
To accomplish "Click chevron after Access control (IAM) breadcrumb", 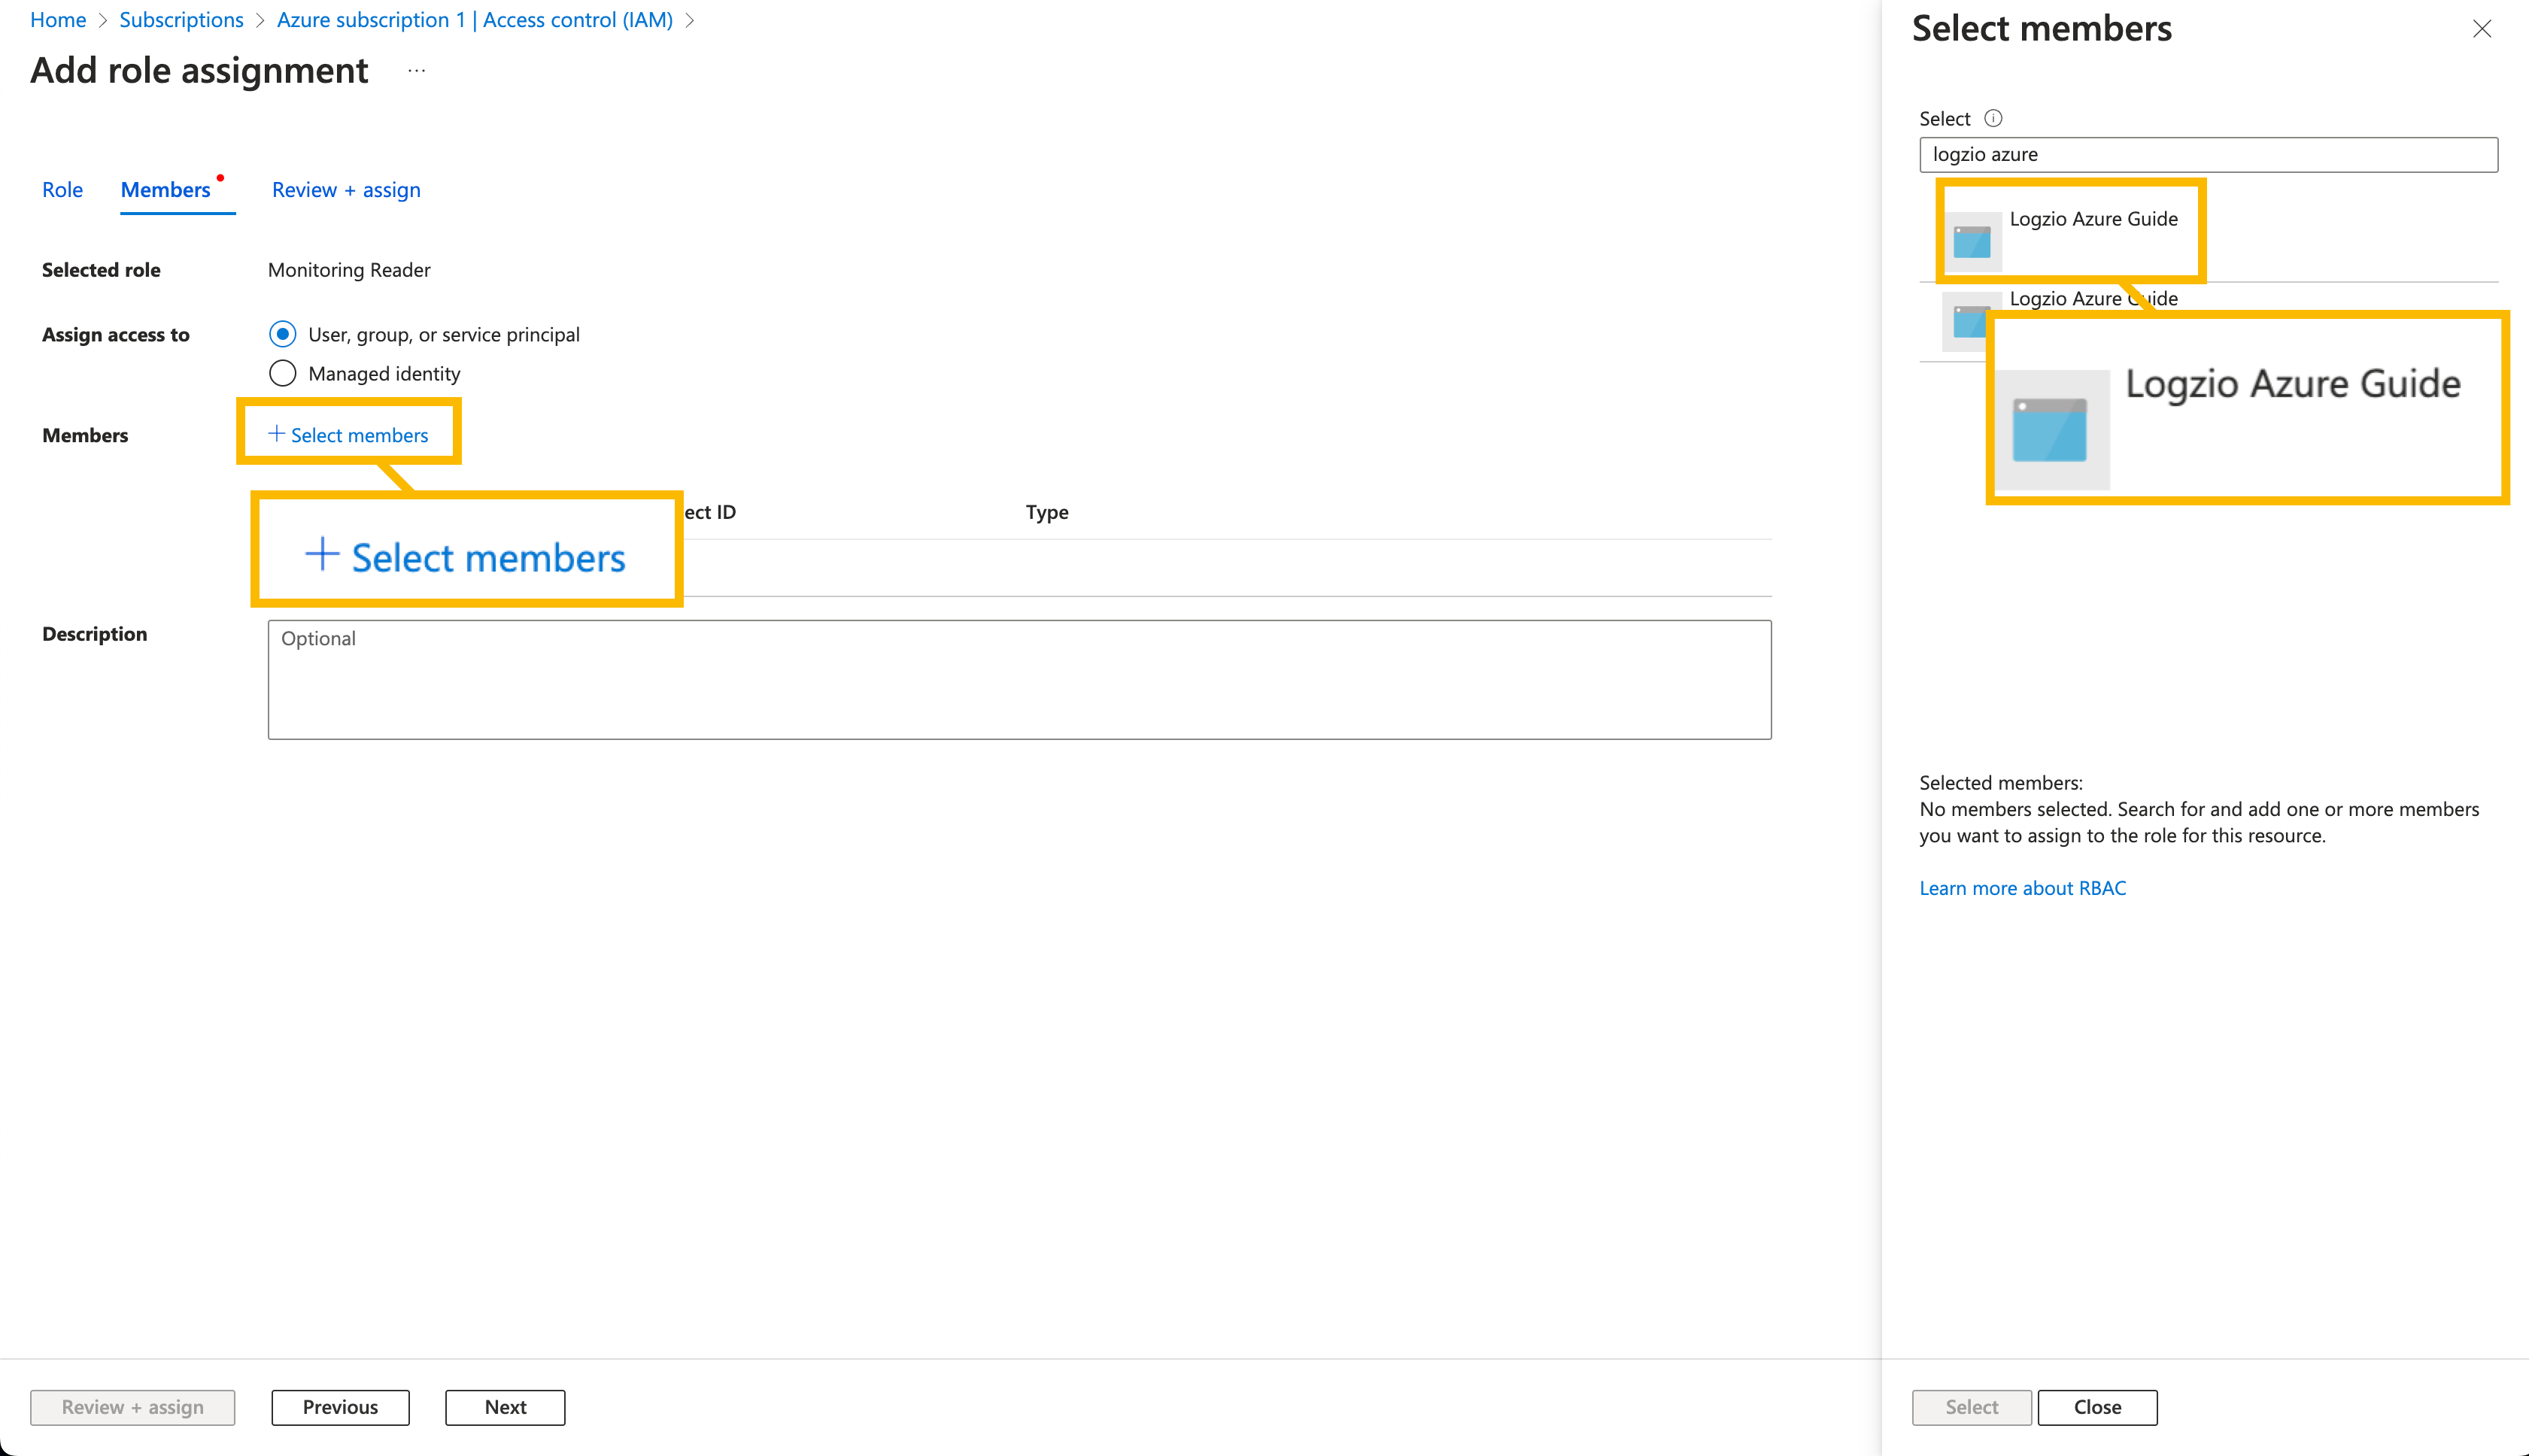I will pyautogui.click(x=689, y=20).
